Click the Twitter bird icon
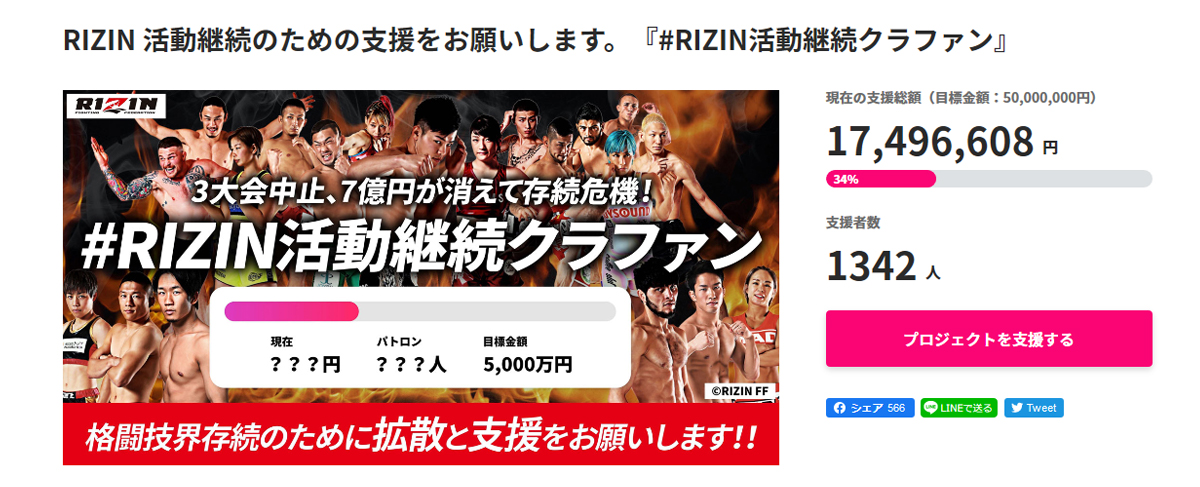Image resolution: width=1200 pixels, height=487 pixels. (x=1017, y=408)
